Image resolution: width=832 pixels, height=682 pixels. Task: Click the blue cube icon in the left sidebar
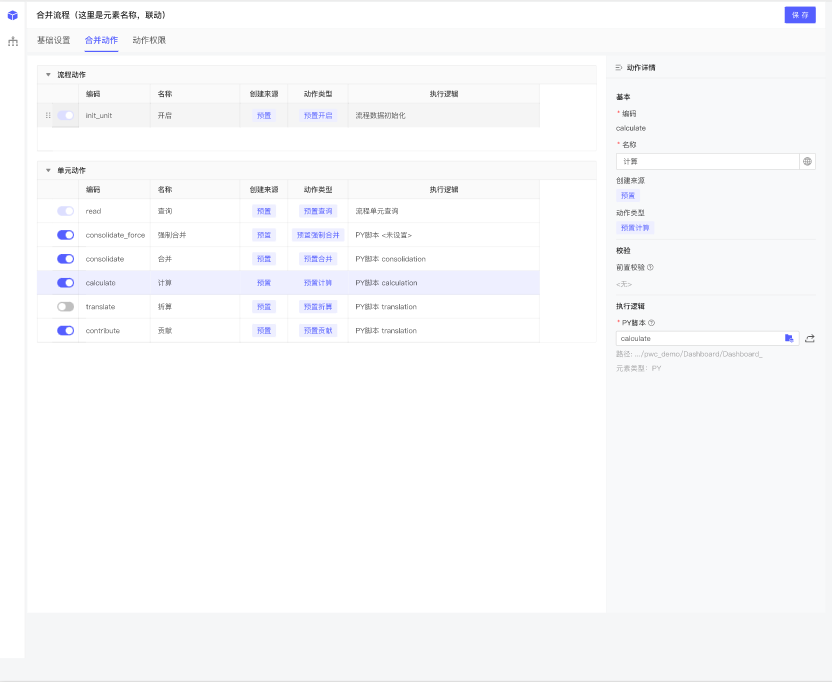[12, 15]
